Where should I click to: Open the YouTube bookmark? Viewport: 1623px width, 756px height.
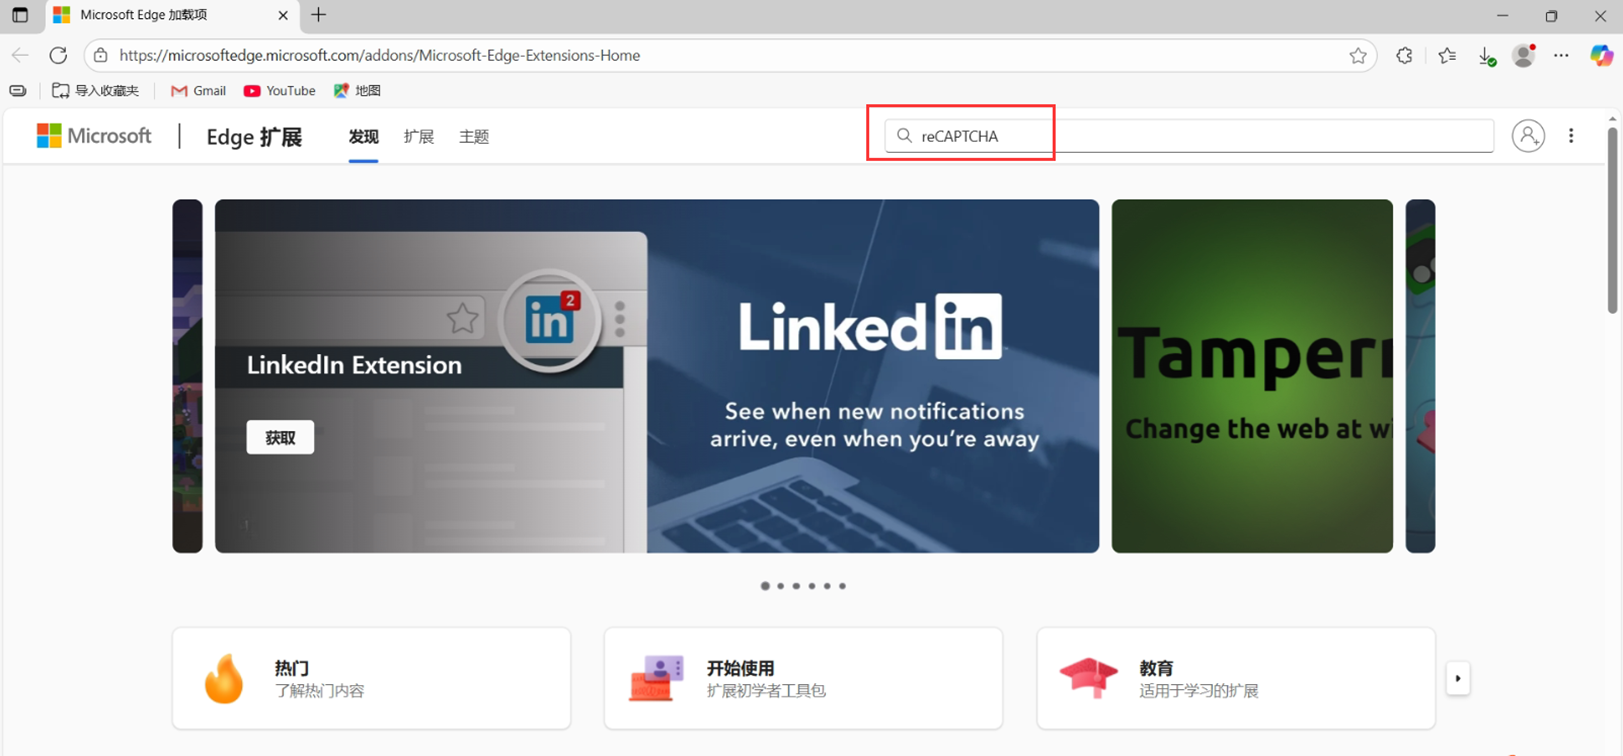point(279,91)
